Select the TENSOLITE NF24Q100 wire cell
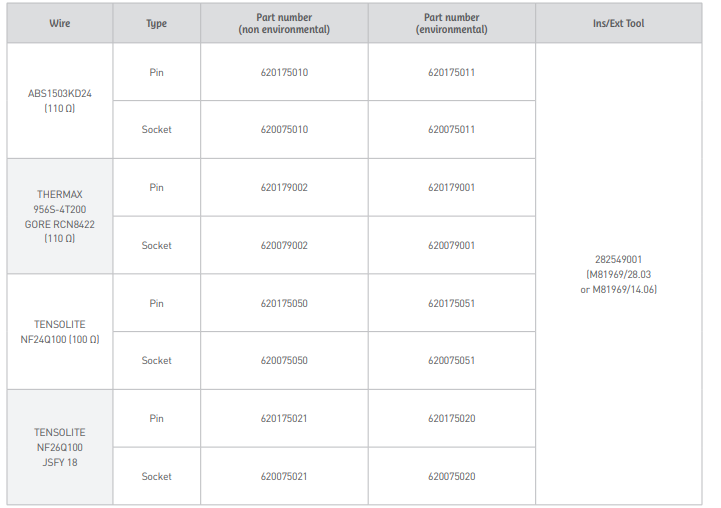This screenshot has height=508, width=721. click(x=60, y=332)
